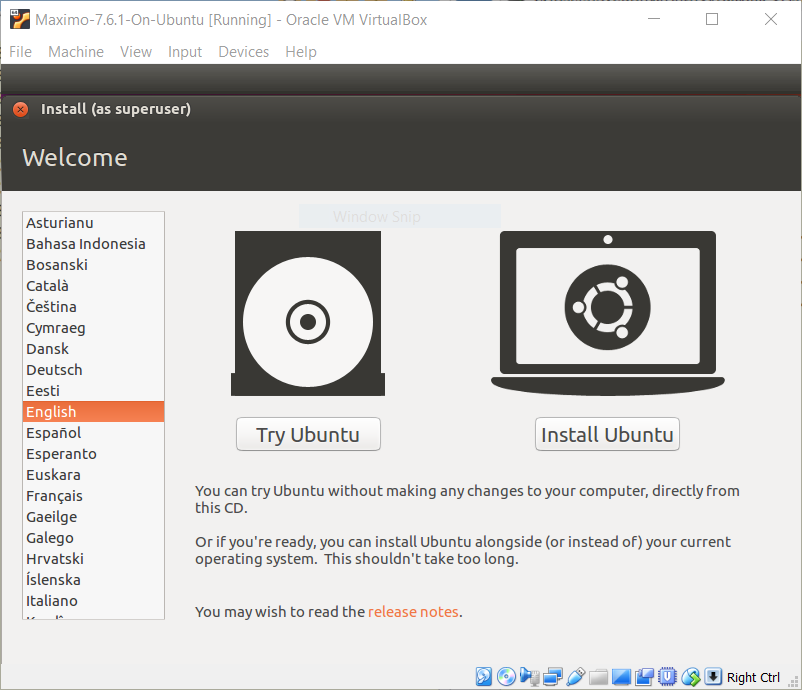This screenshot has height=690, width=802.
Task: Click the optical disc status icon
Action: pyautogui.click(x=506, y=676)
